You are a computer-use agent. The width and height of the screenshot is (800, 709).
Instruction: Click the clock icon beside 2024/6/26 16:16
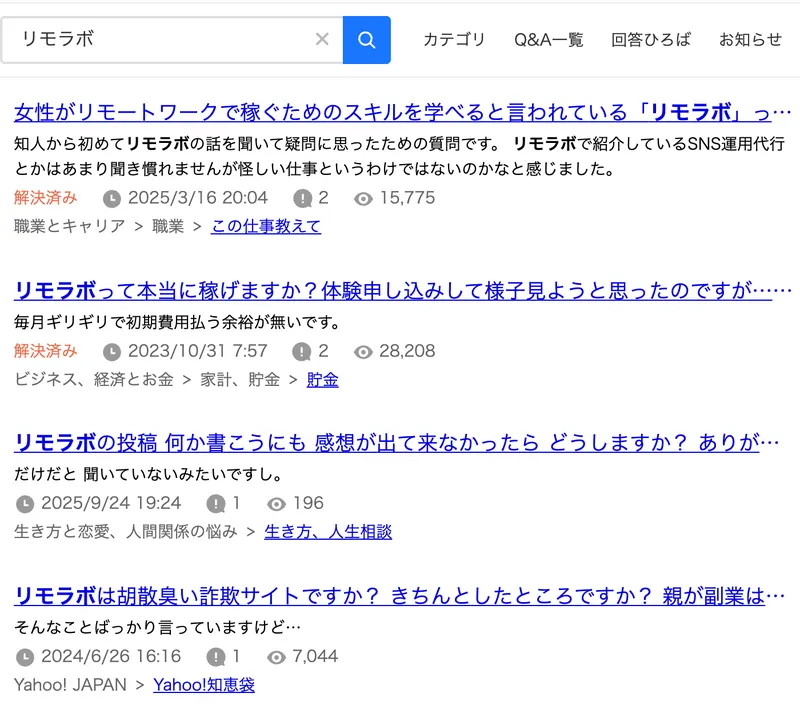[x=25, y=657]
